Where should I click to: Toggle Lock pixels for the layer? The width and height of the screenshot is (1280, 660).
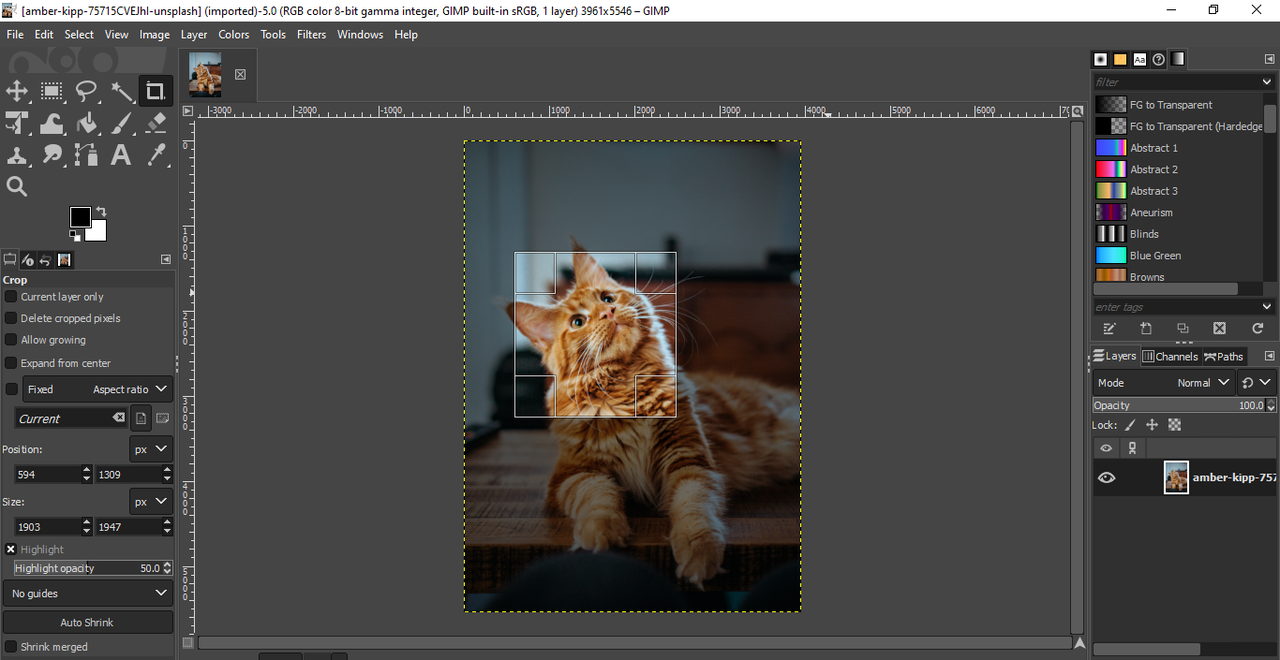(1131, 425)
